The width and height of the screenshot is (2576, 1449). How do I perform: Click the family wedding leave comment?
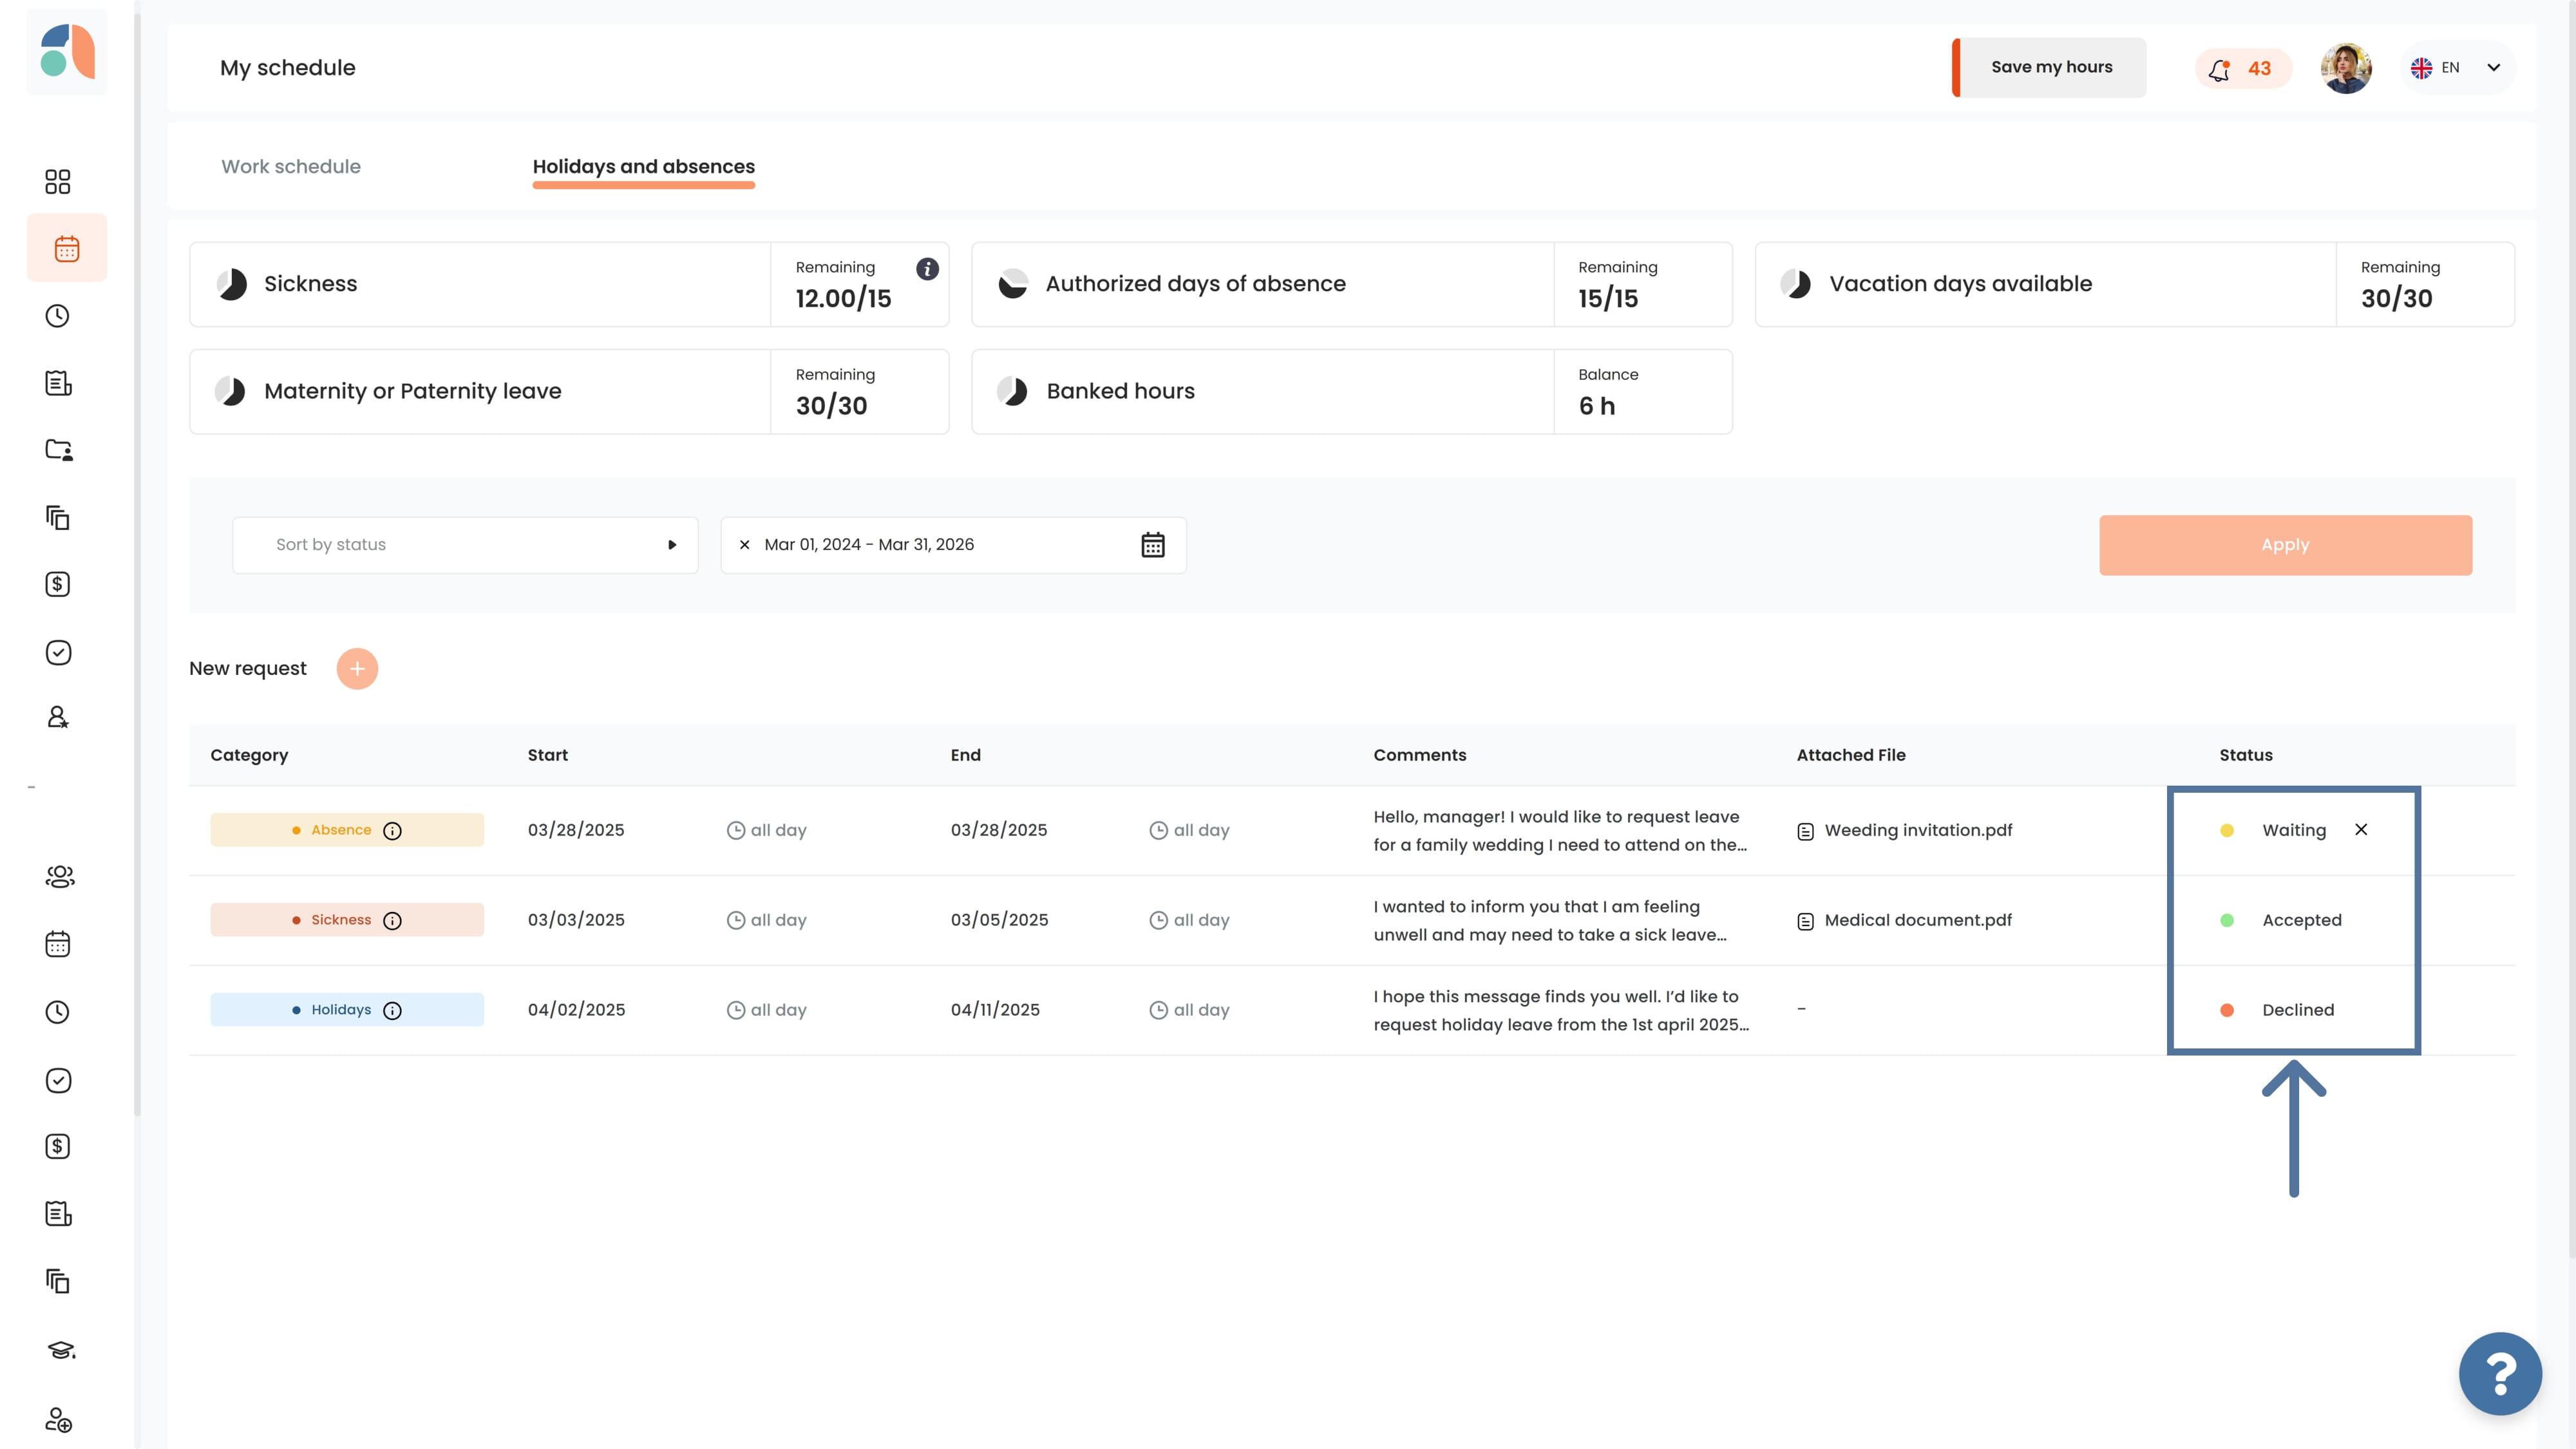tap(1560, 831)
